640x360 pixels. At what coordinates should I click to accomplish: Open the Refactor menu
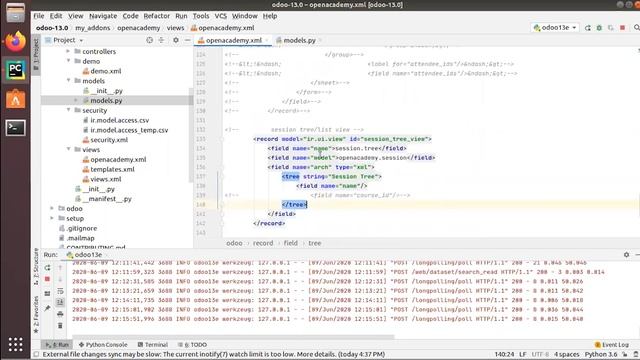pyautogui.click(x=156, y=16)
